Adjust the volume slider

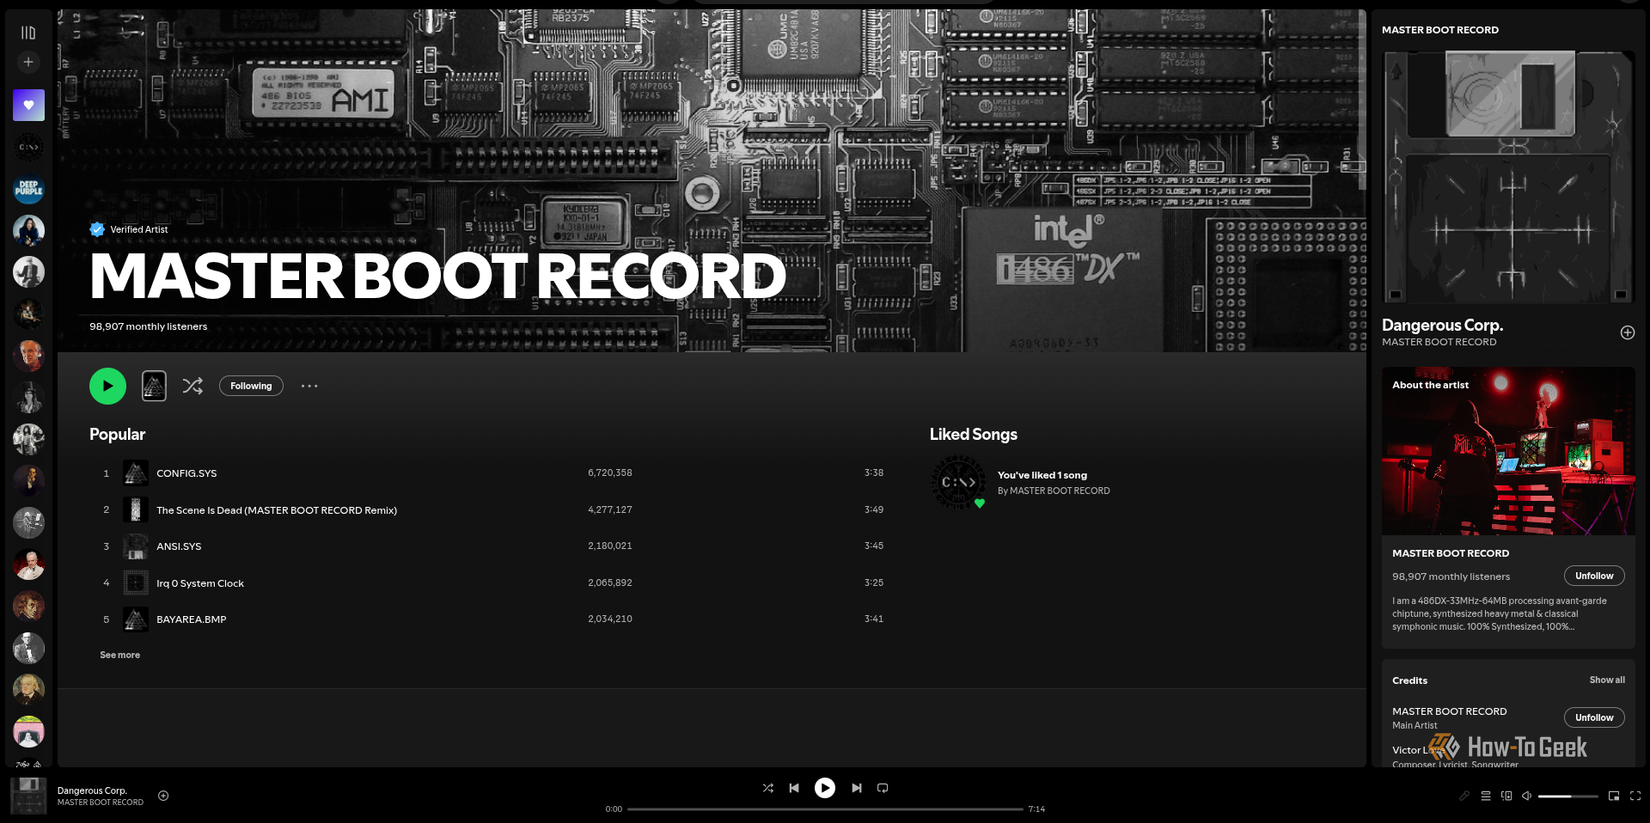(1568, 796)
